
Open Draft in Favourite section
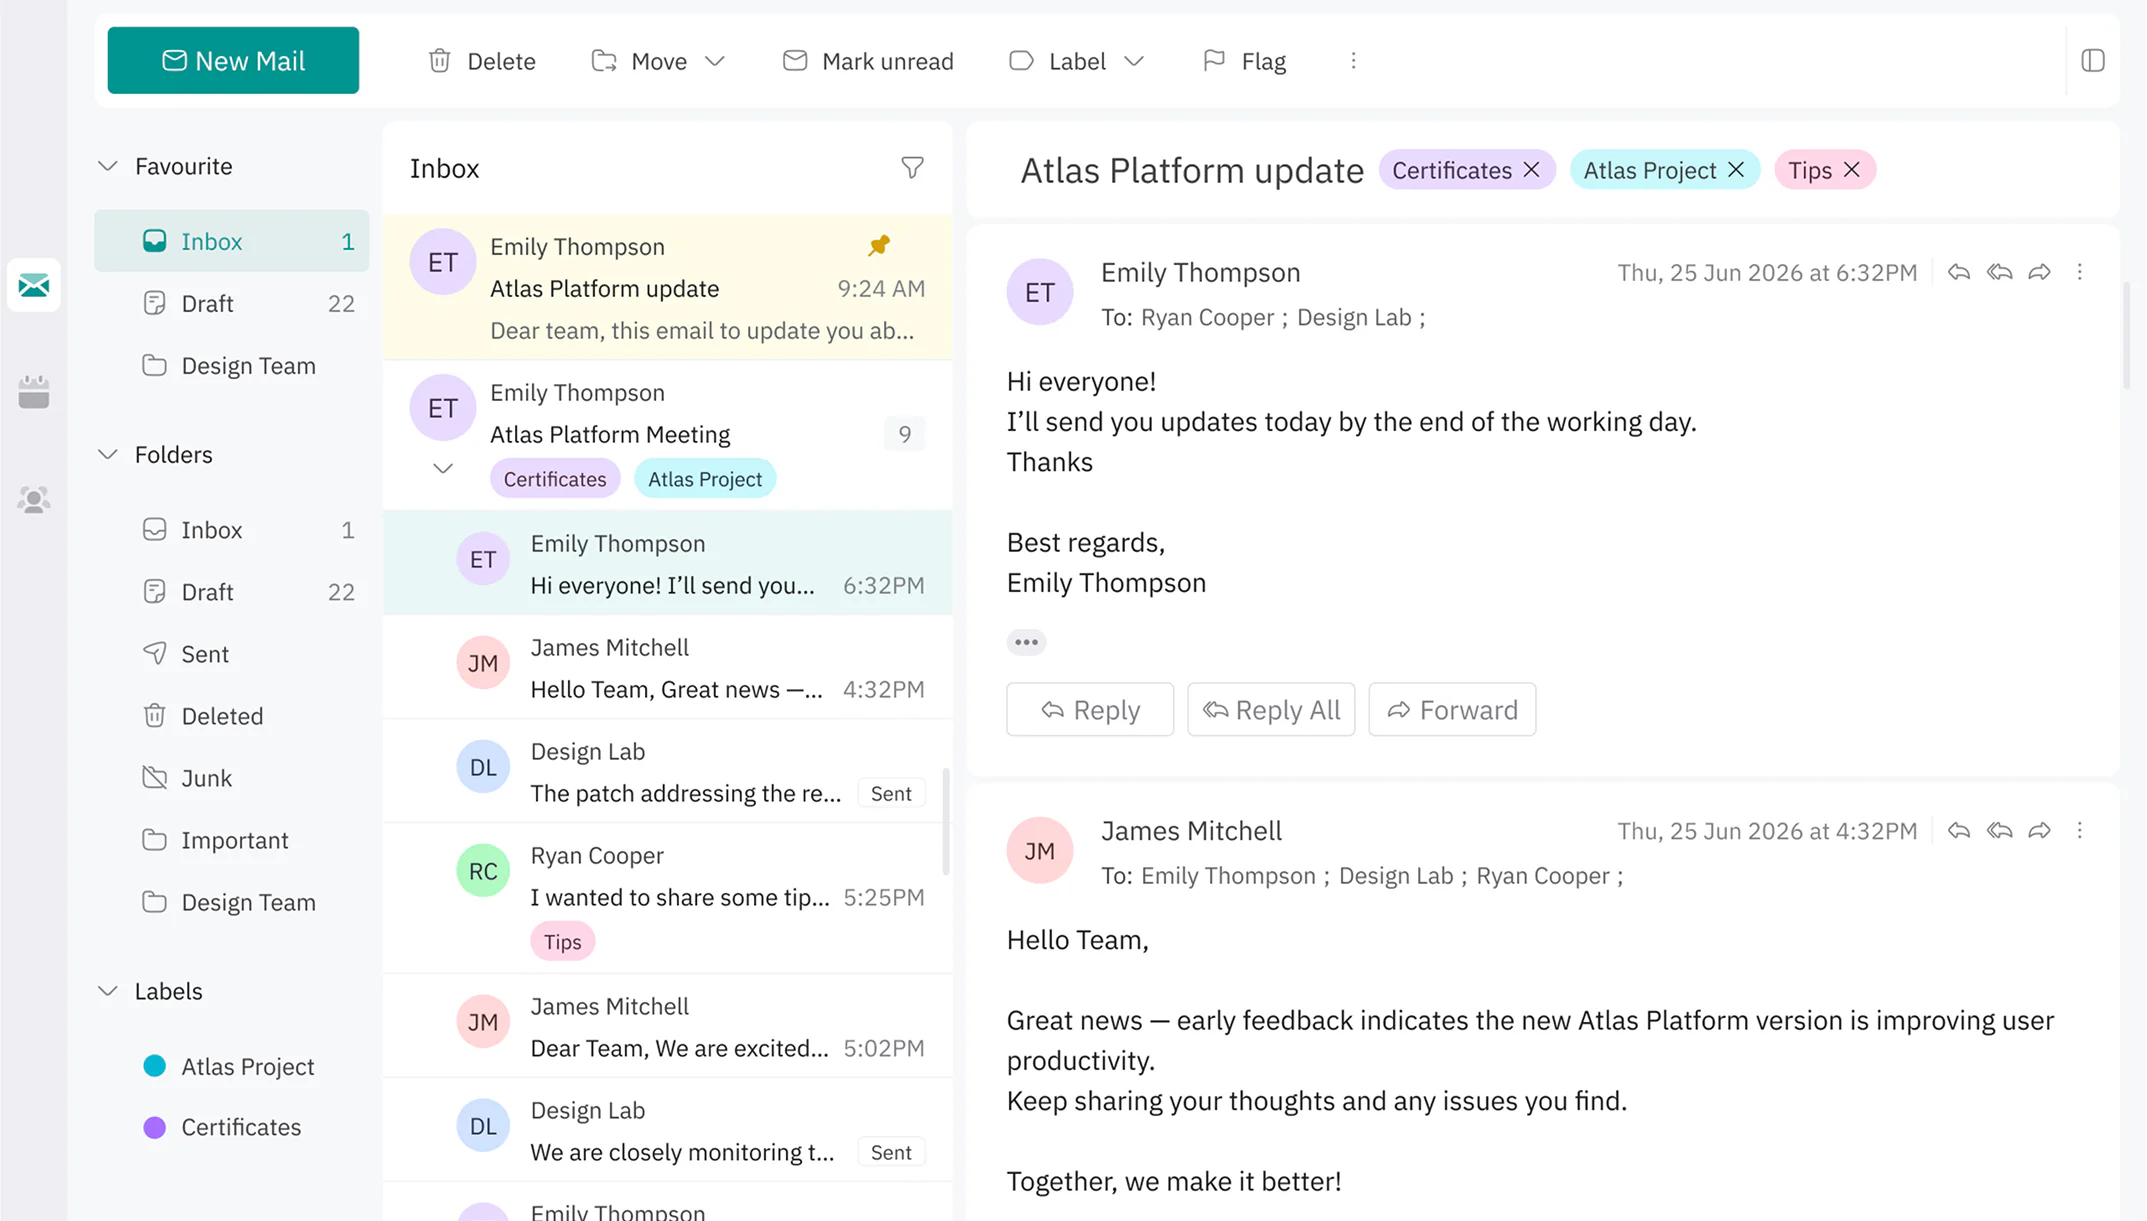pos(232,303)
